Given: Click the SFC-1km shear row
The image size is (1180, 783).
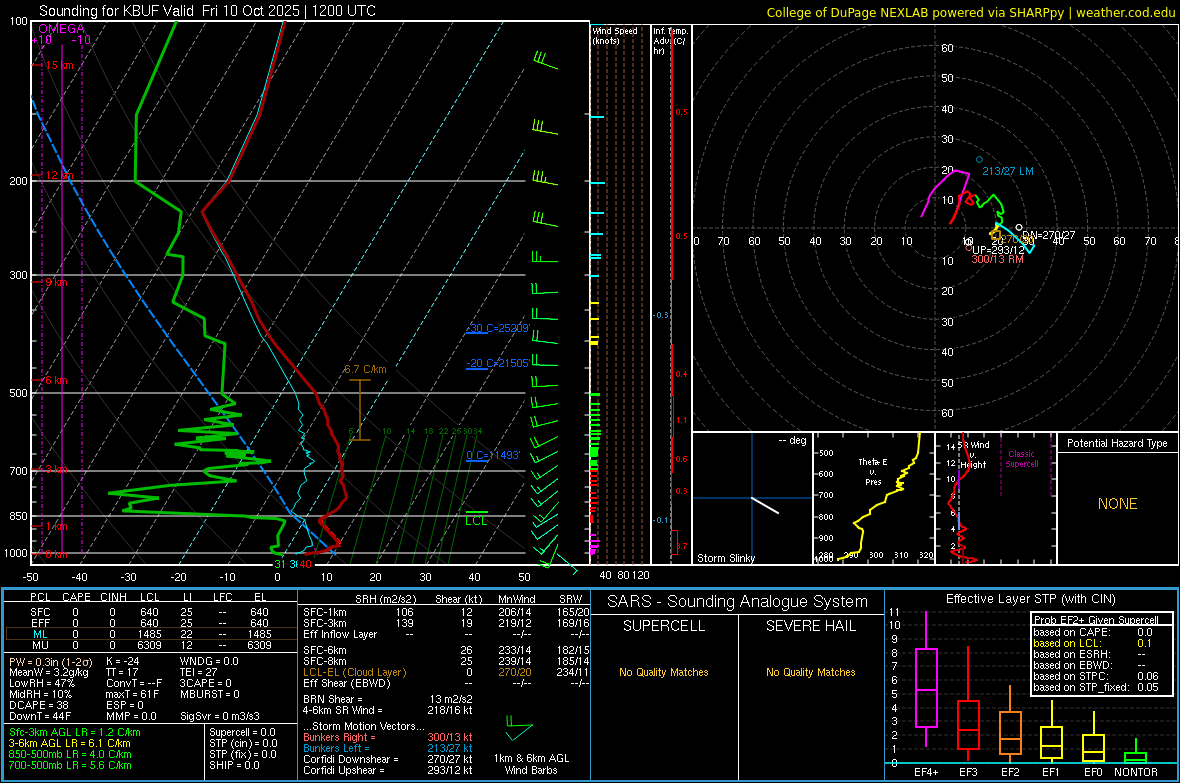Looking at the screenshot, I should point(446,613).
